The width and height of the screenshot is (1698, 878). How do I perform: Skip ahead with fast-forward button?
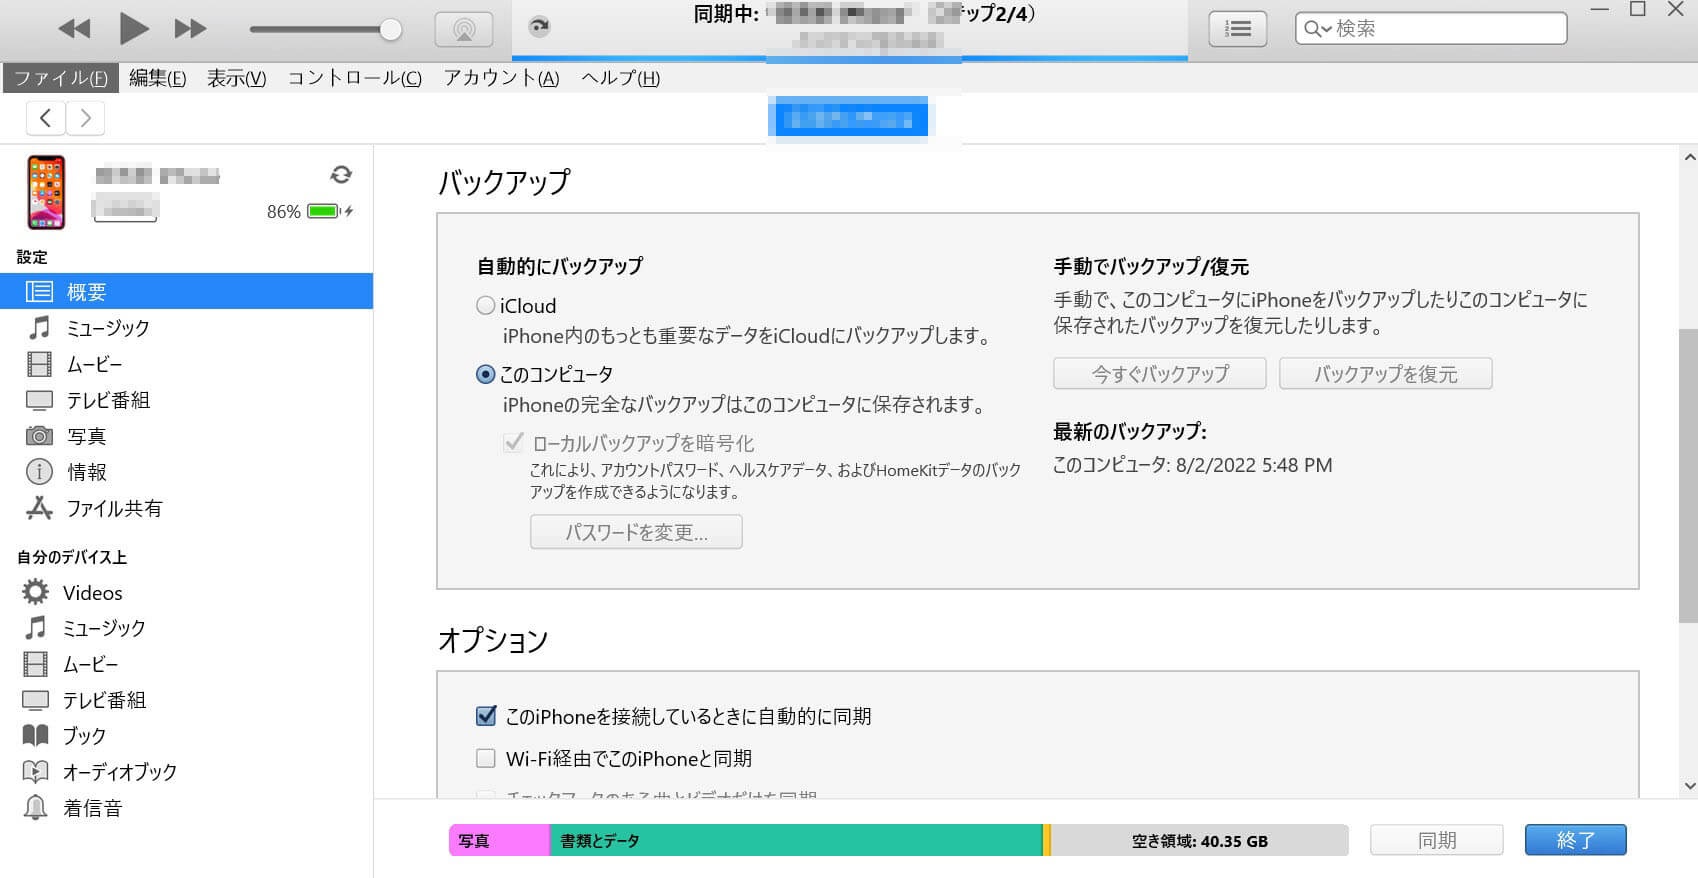190,29
